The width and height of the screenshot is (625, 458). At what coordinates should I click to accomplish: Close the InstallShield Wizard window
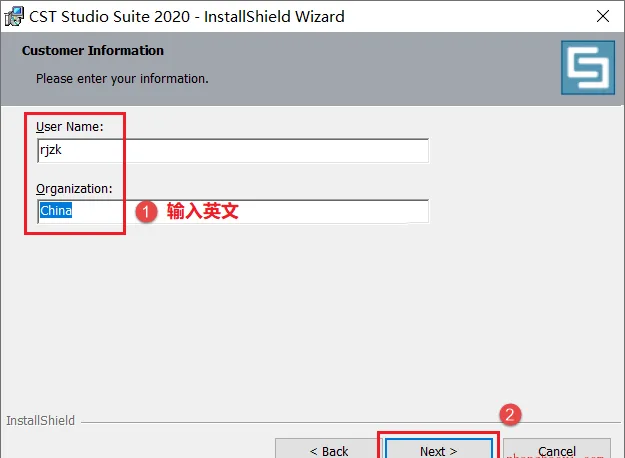pos(603,16)
